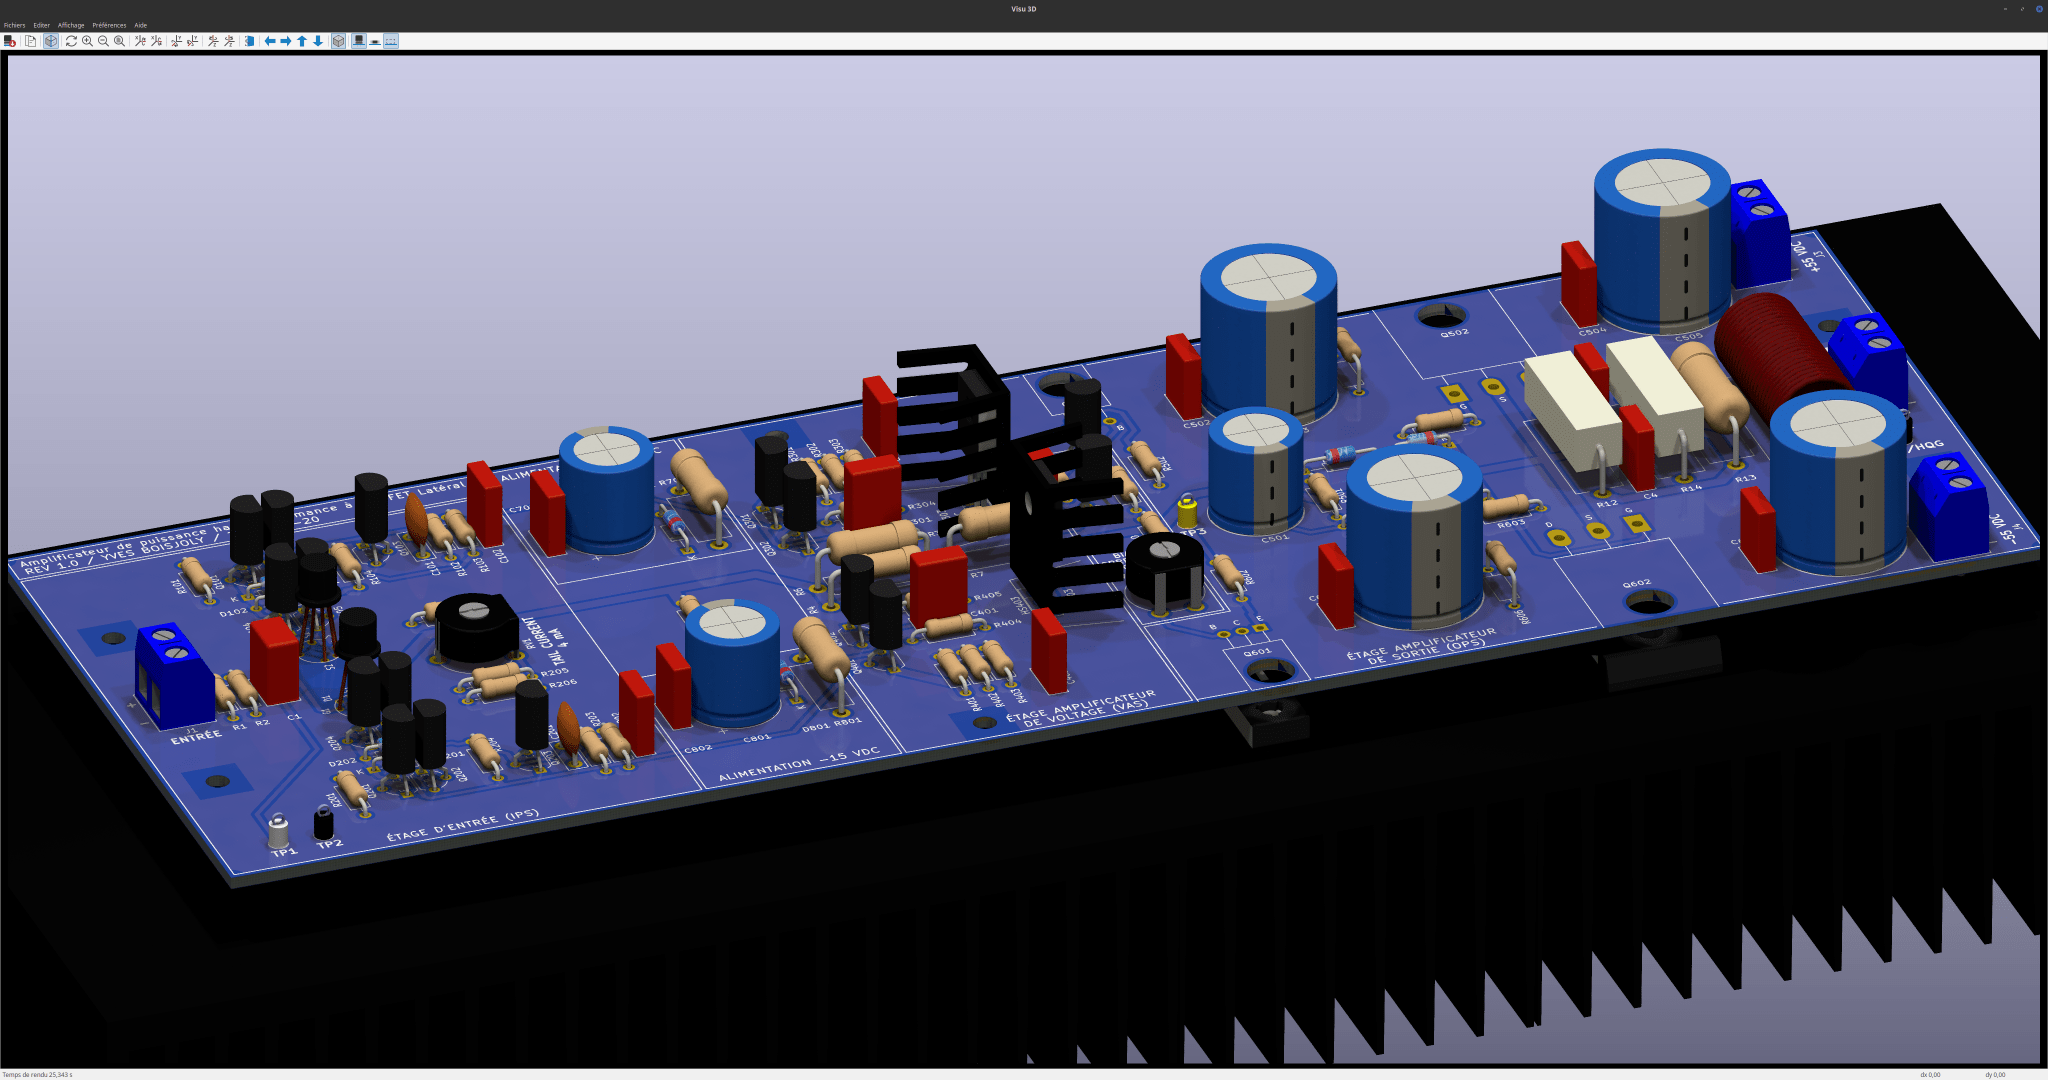Image resolution: width=2048 pixels, height=1080 pixels.
Task: Rotate X counterclockwise using second X-axis icon
Action: 156,41
